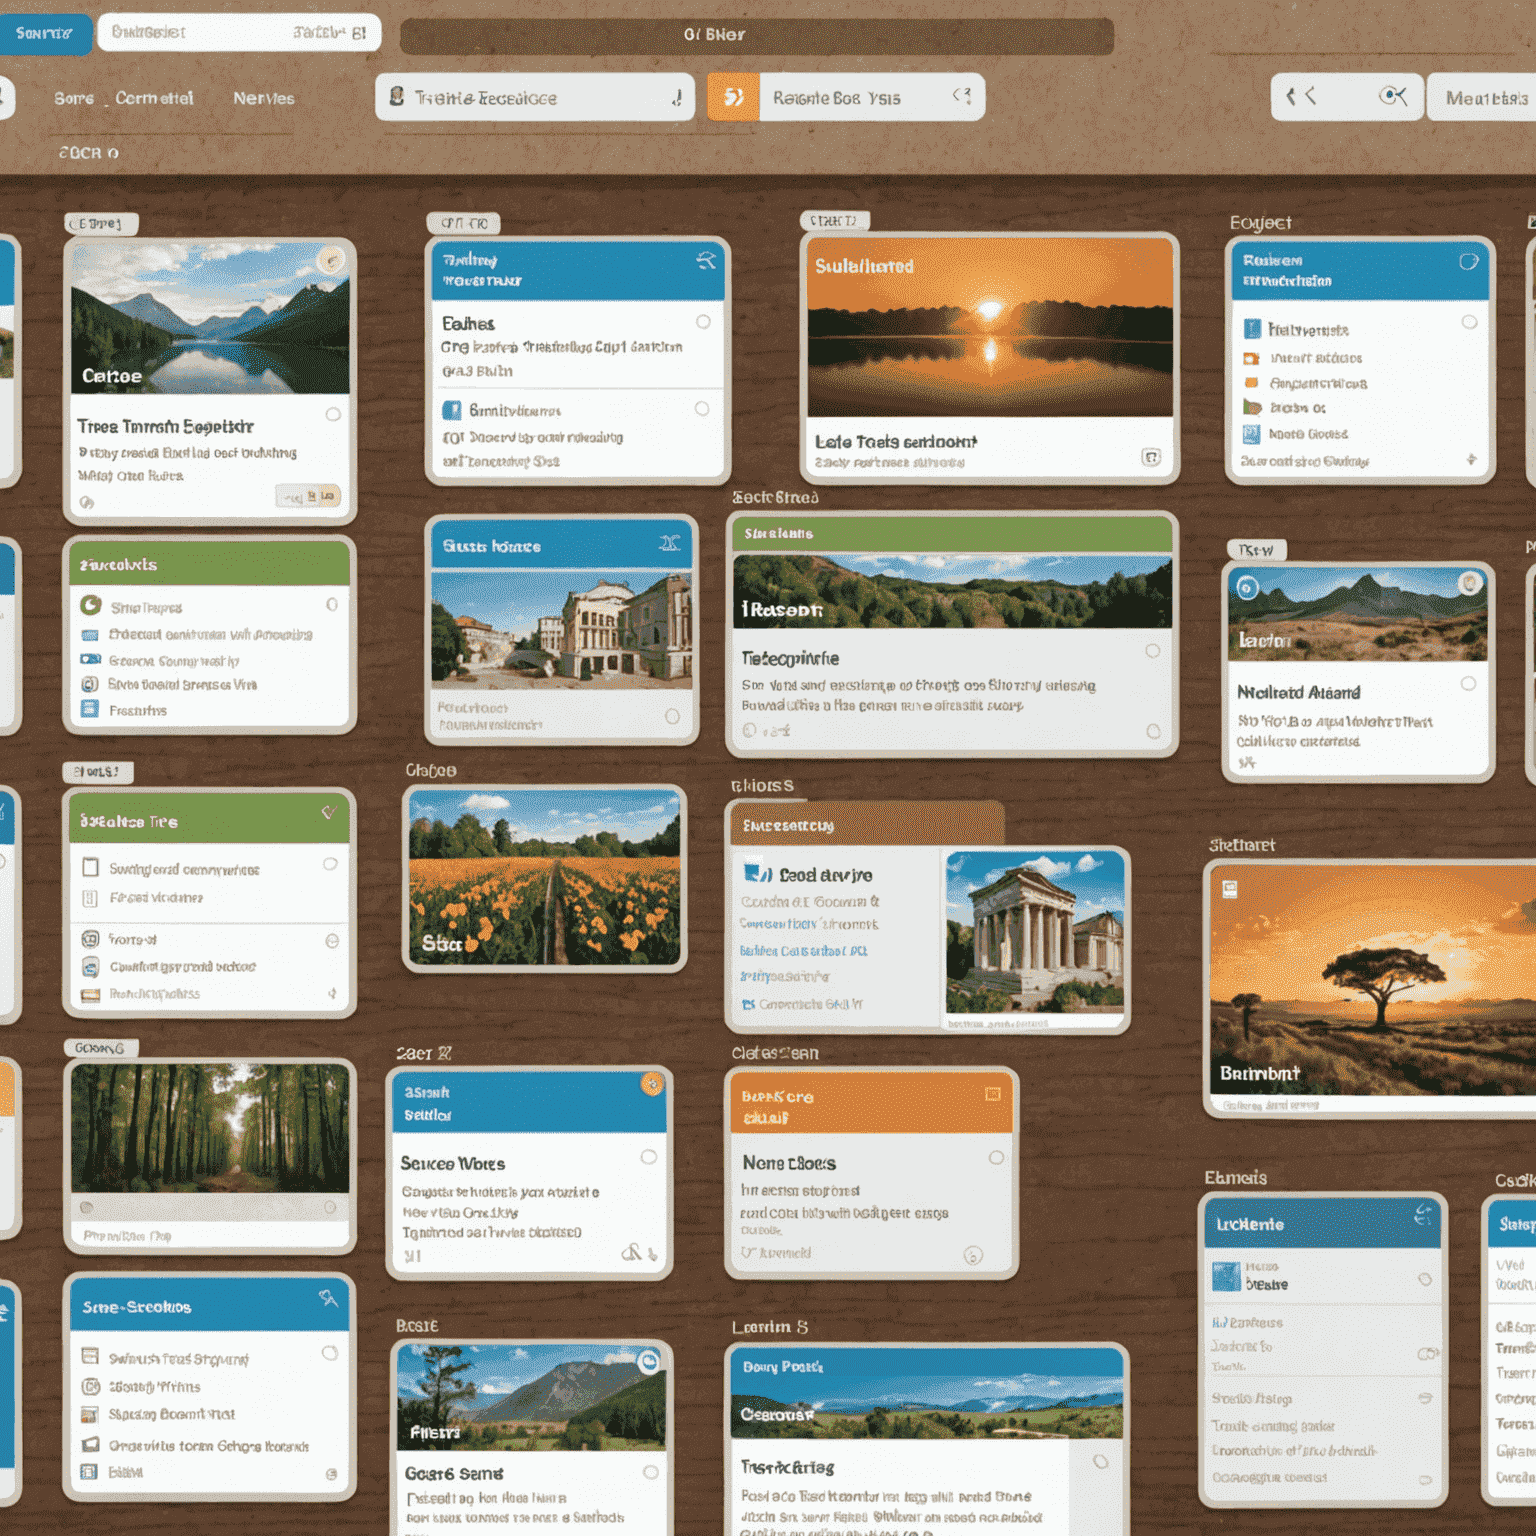Screen dimensions: 1536x1536
Task: Click the orange tag badge on the mountain lake card
Action: pyautogui.click(x=330, y=261)
